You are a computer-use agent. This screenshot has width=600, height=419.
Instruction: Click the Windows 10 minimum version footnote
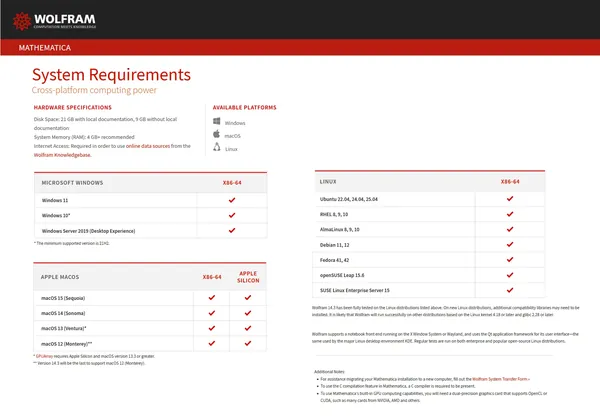(x=72, y=243)
